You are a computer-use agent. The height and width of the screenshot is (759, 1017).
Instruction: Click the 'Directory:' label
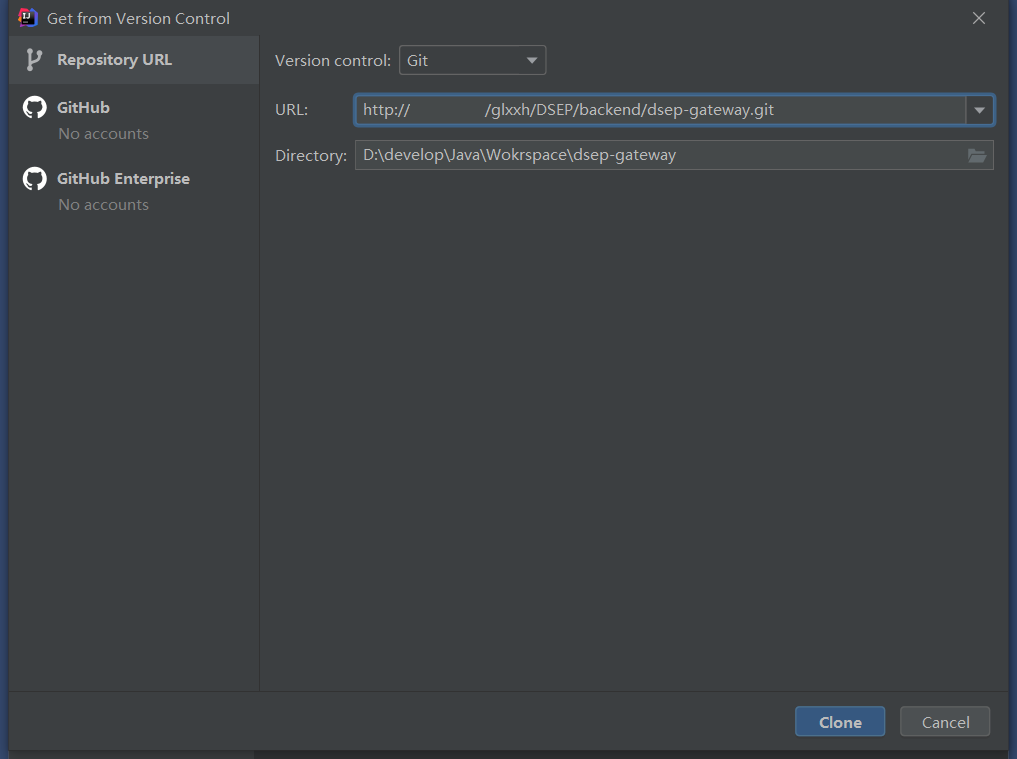pyautogui.click(x=311, y=156)
